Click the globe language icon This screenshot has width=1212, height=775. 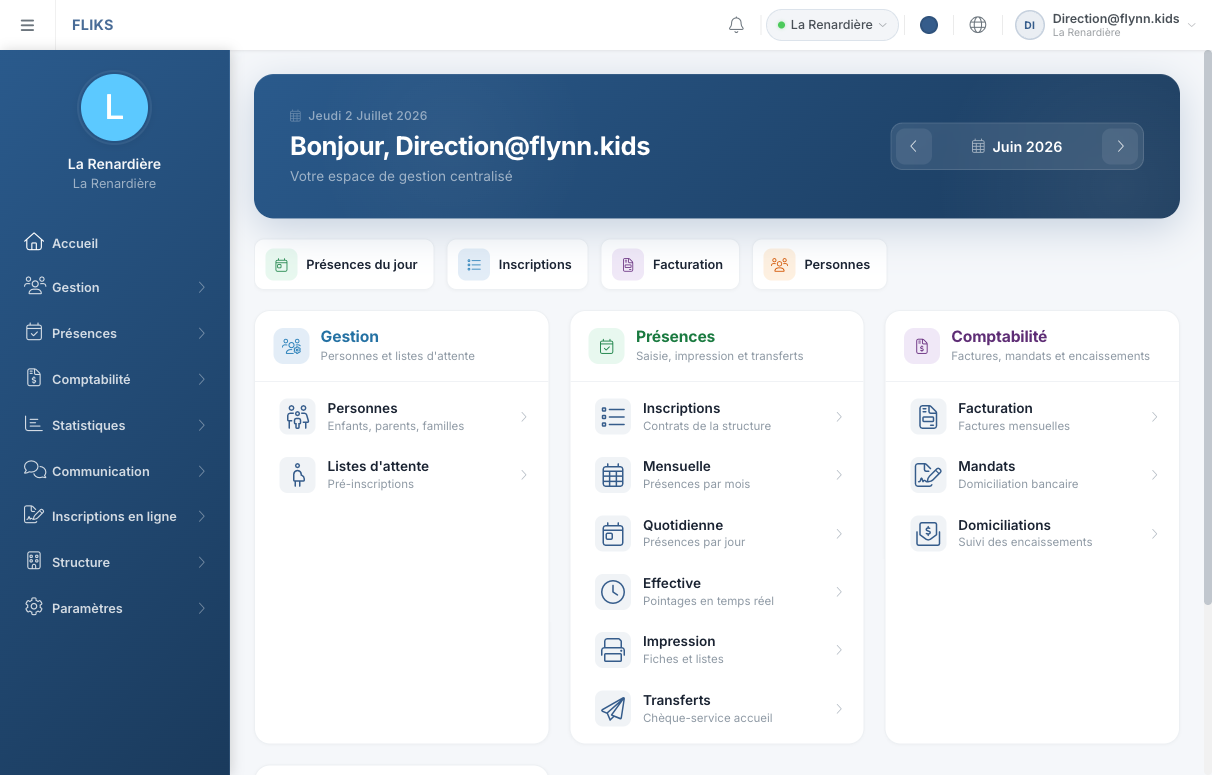978,25
